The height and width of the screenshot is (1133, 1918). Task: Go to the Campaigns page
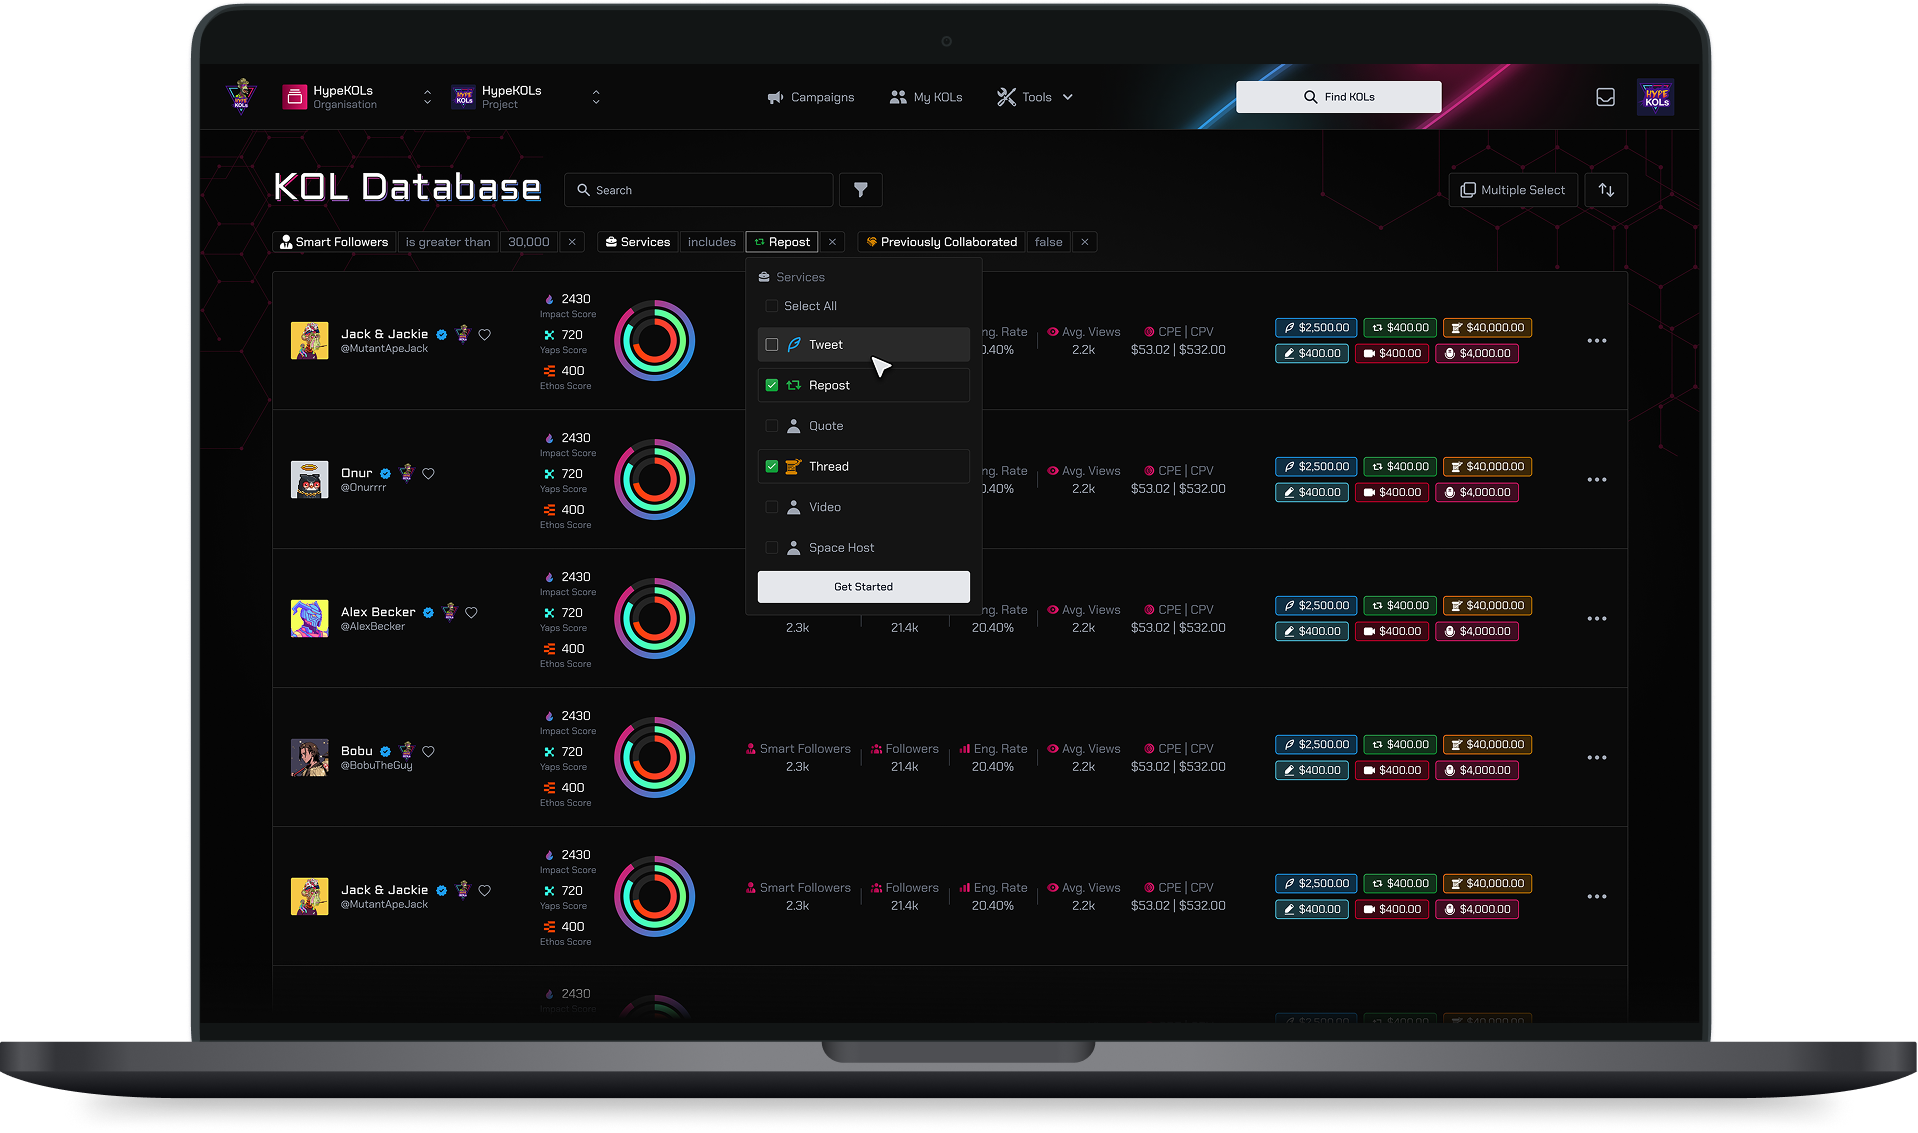811,97
